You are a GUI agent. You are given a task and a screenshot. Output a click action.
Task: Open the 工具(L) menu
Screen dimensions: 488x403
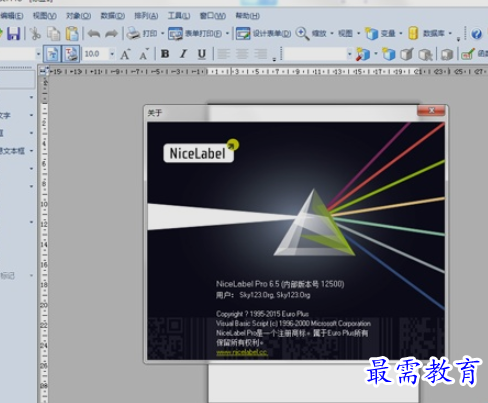179,16
